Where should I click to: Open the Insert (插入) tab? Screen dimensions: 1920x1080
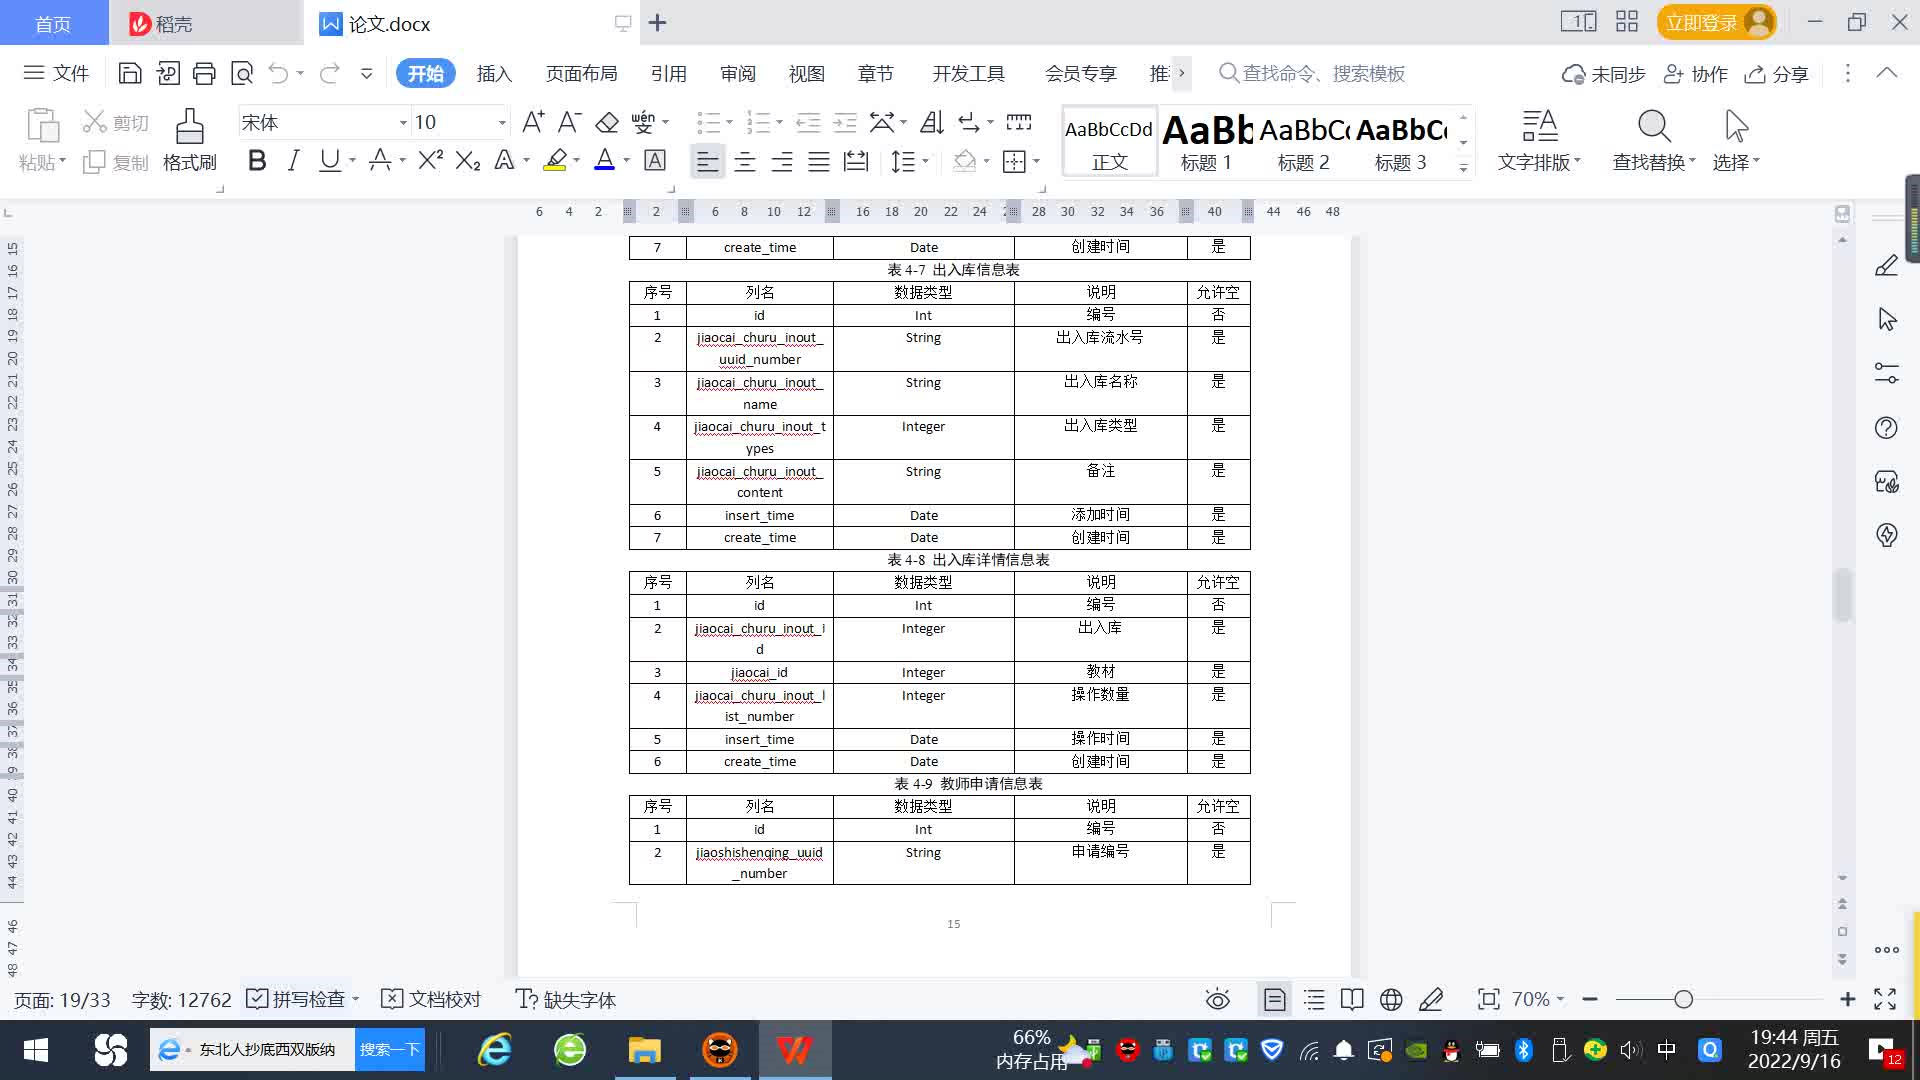click(494, 73)
